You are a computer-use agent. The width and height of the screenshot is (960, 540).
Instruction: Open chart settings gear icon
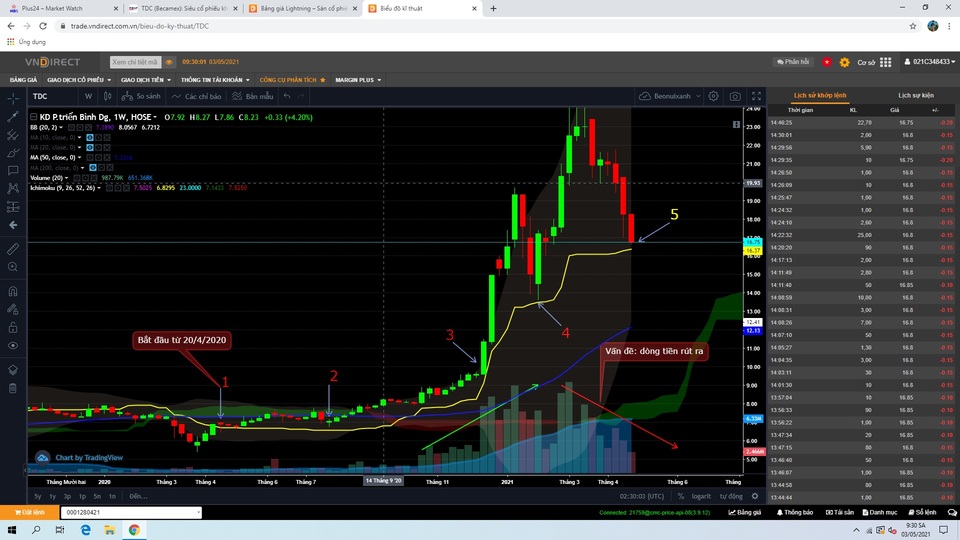pyautogui.click(x=713, y=96)
